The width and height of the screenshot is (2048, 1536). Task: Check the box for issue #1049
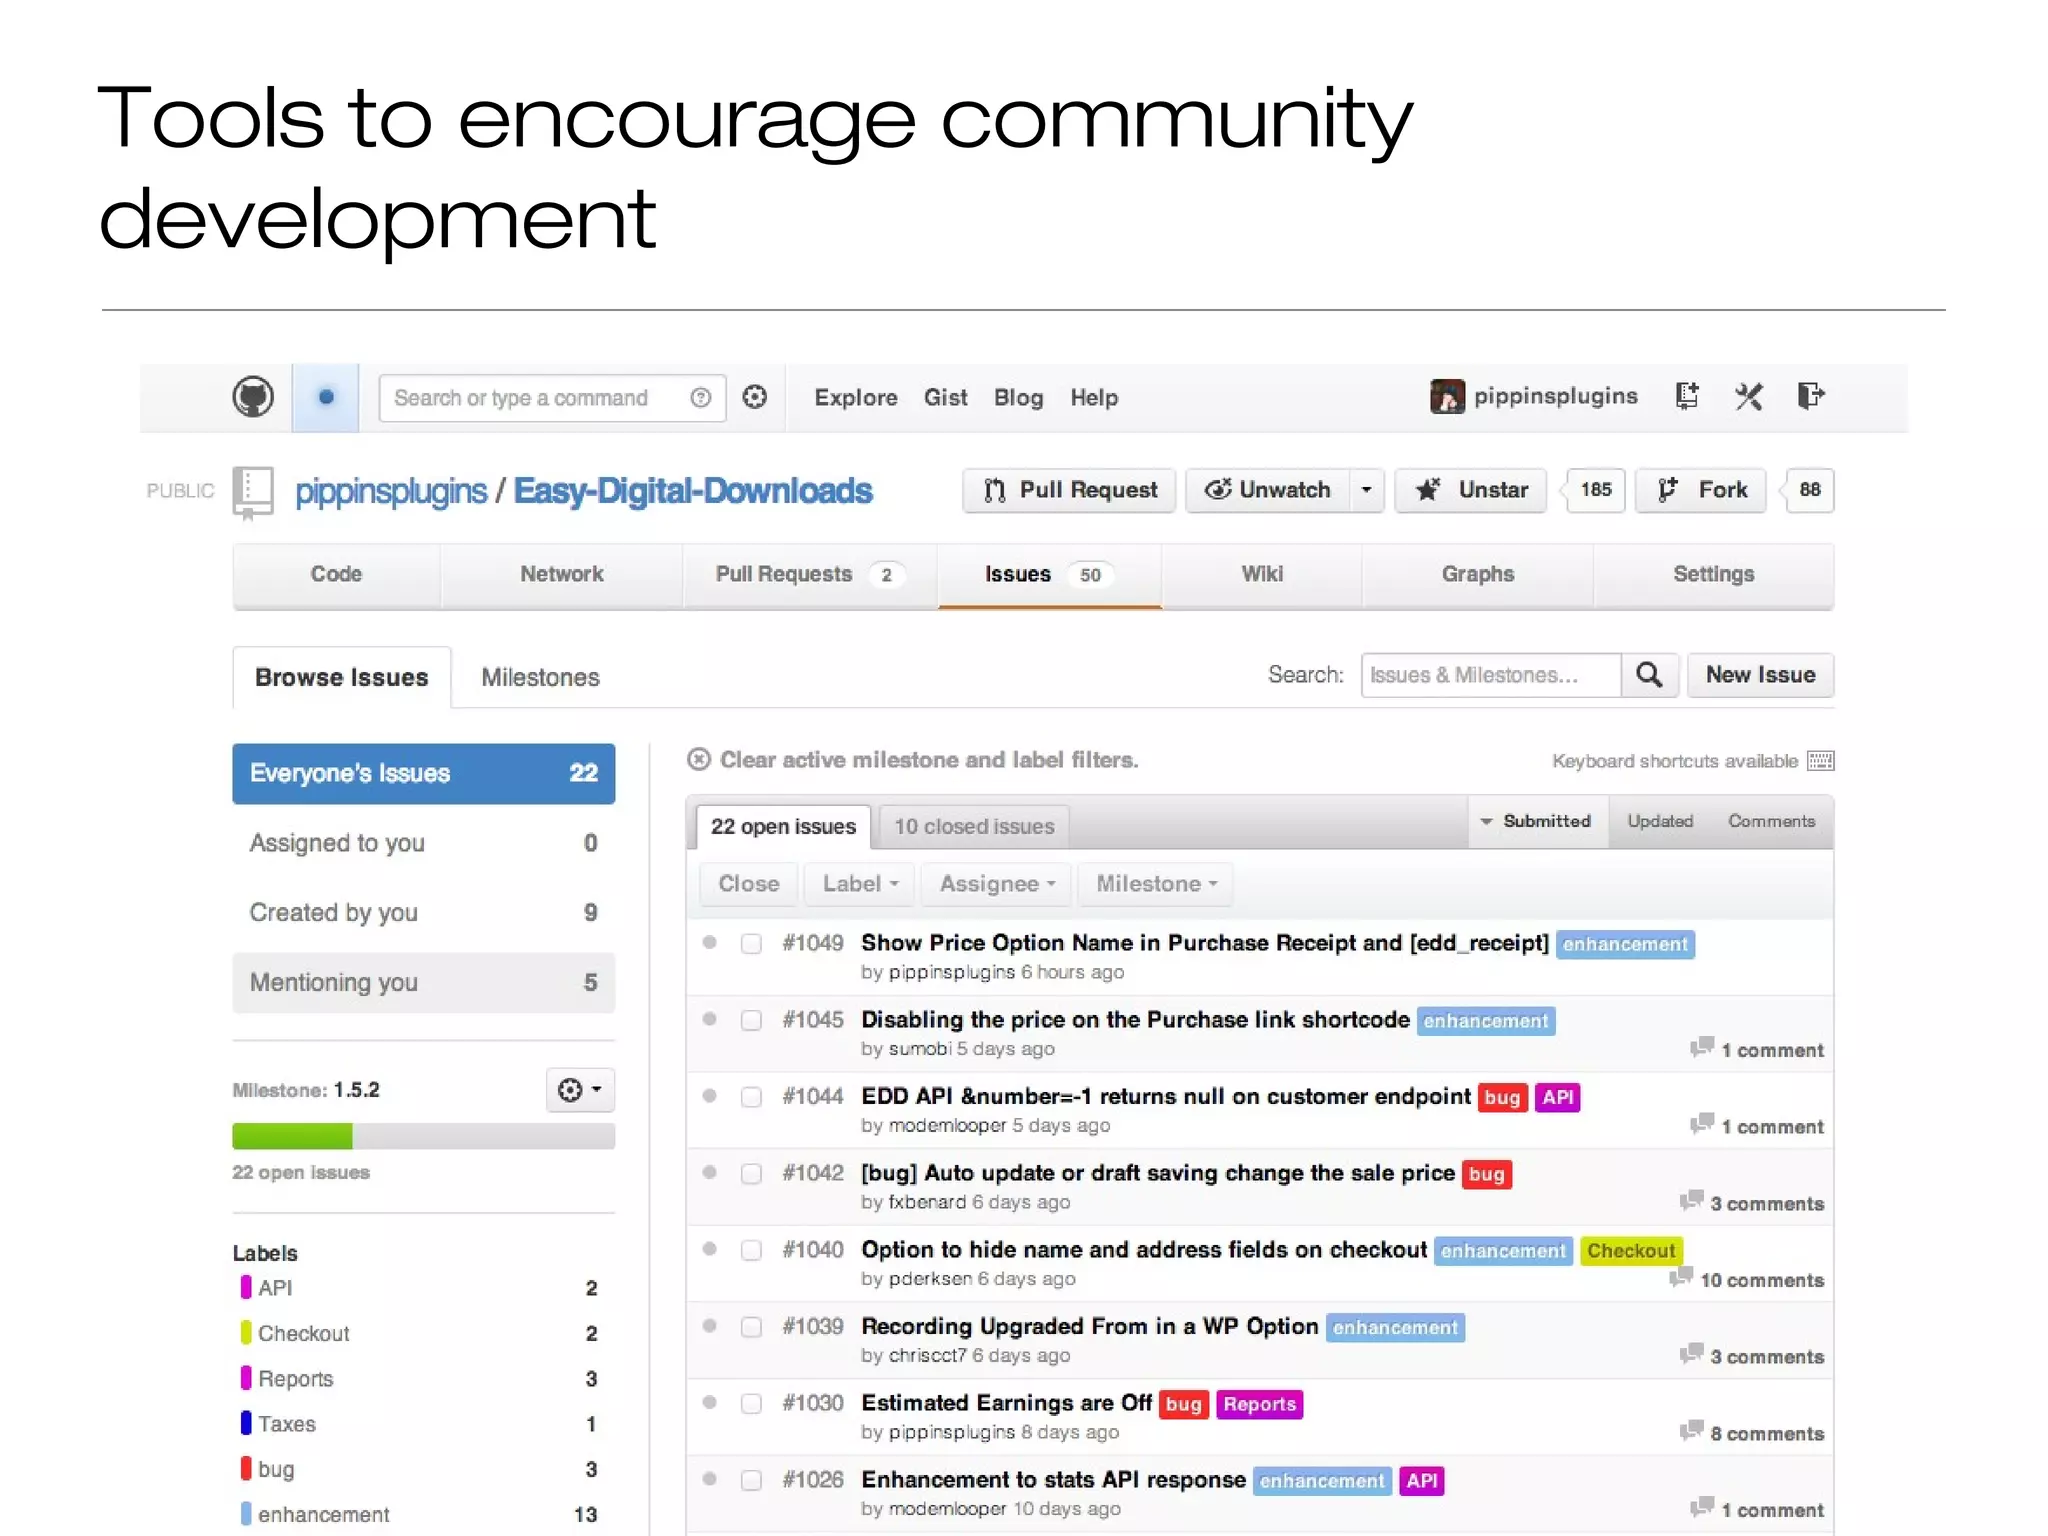[751, 944]
